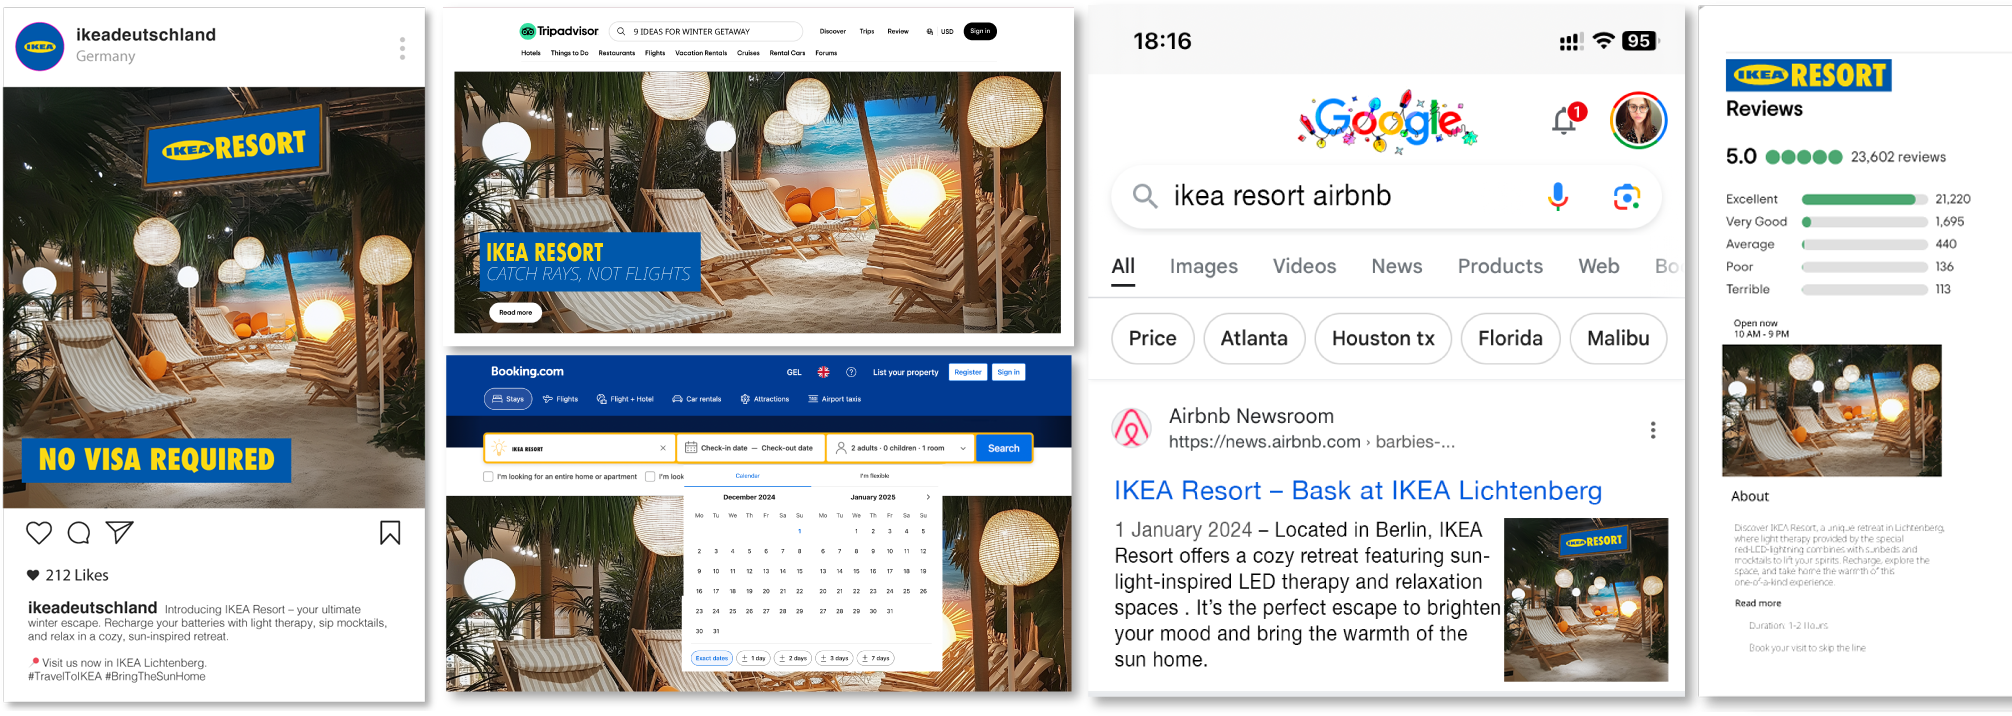Click List your property on Booking.com
The image size is (2012, 716).
pyautogui.click(x=905, y=372)
